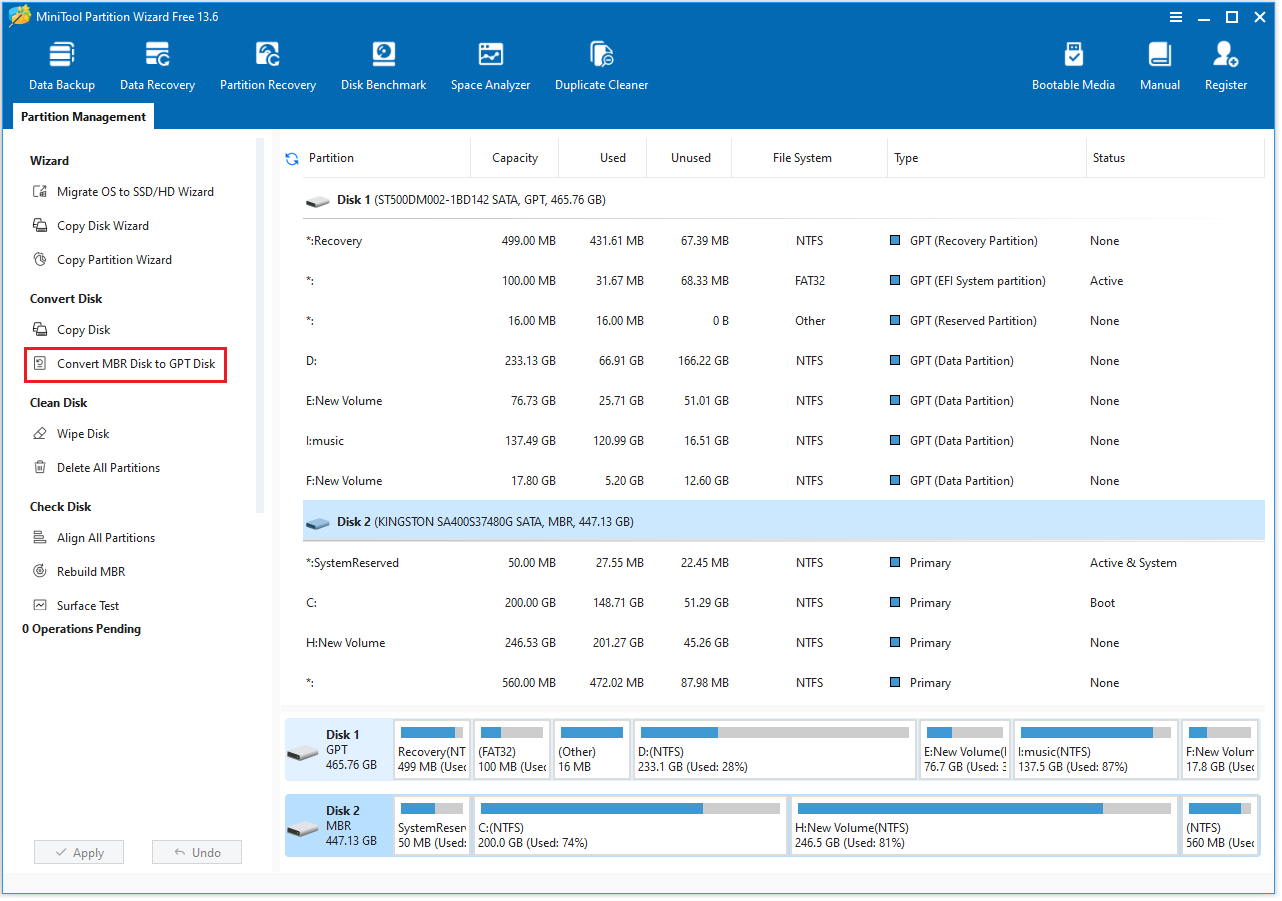This screenshot has width=1282, height=901.
Task: Select Copy Disk under Convert Disk
Action: click(x=71, y=330)
